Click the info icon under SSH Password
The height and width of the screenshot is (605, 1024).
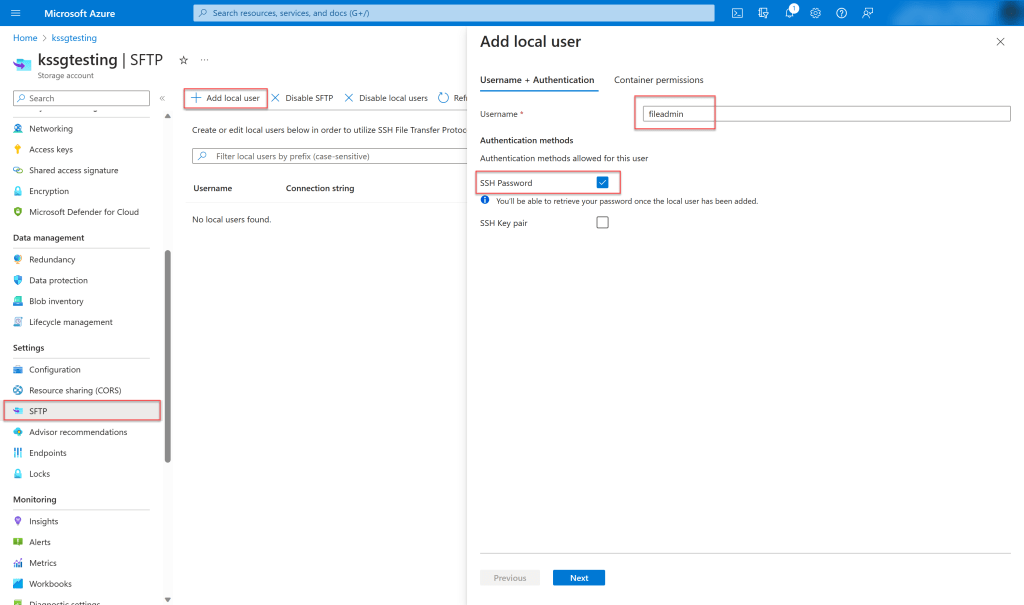485,200
